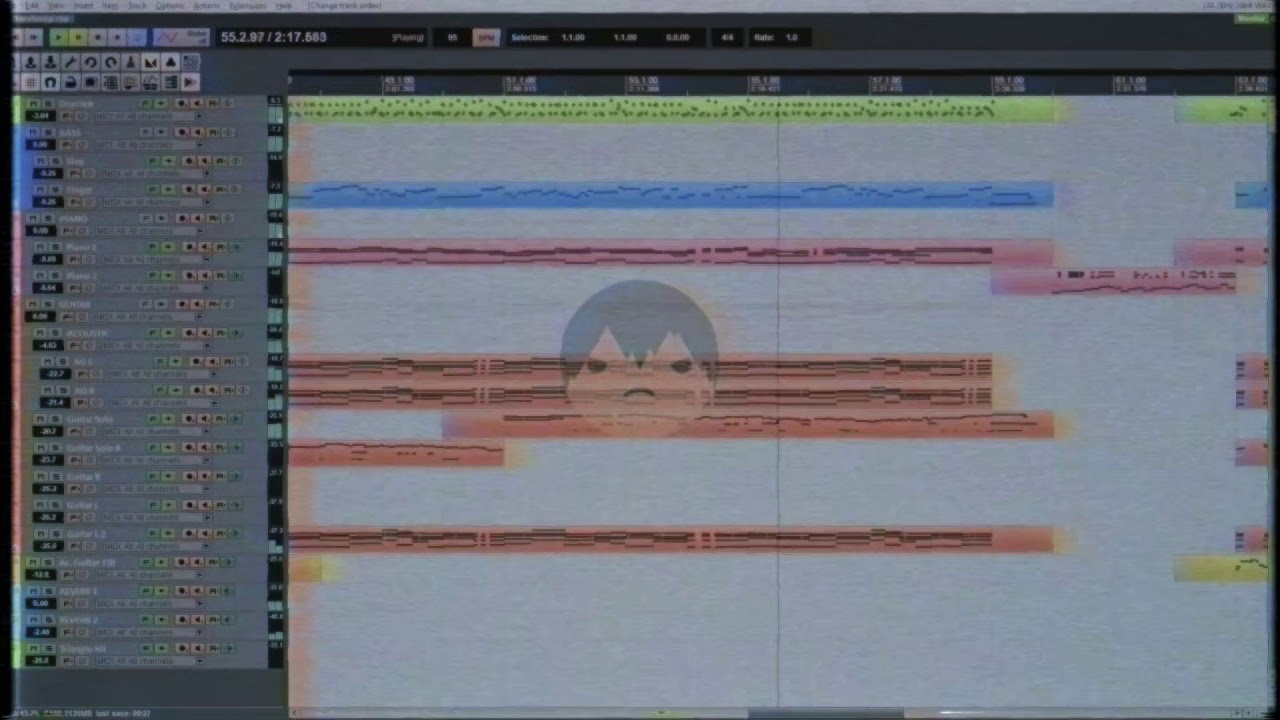Screen dimensions: 1280x720
Task: Toggle the grid lines toolbar icon
Action: click(31, 82)
